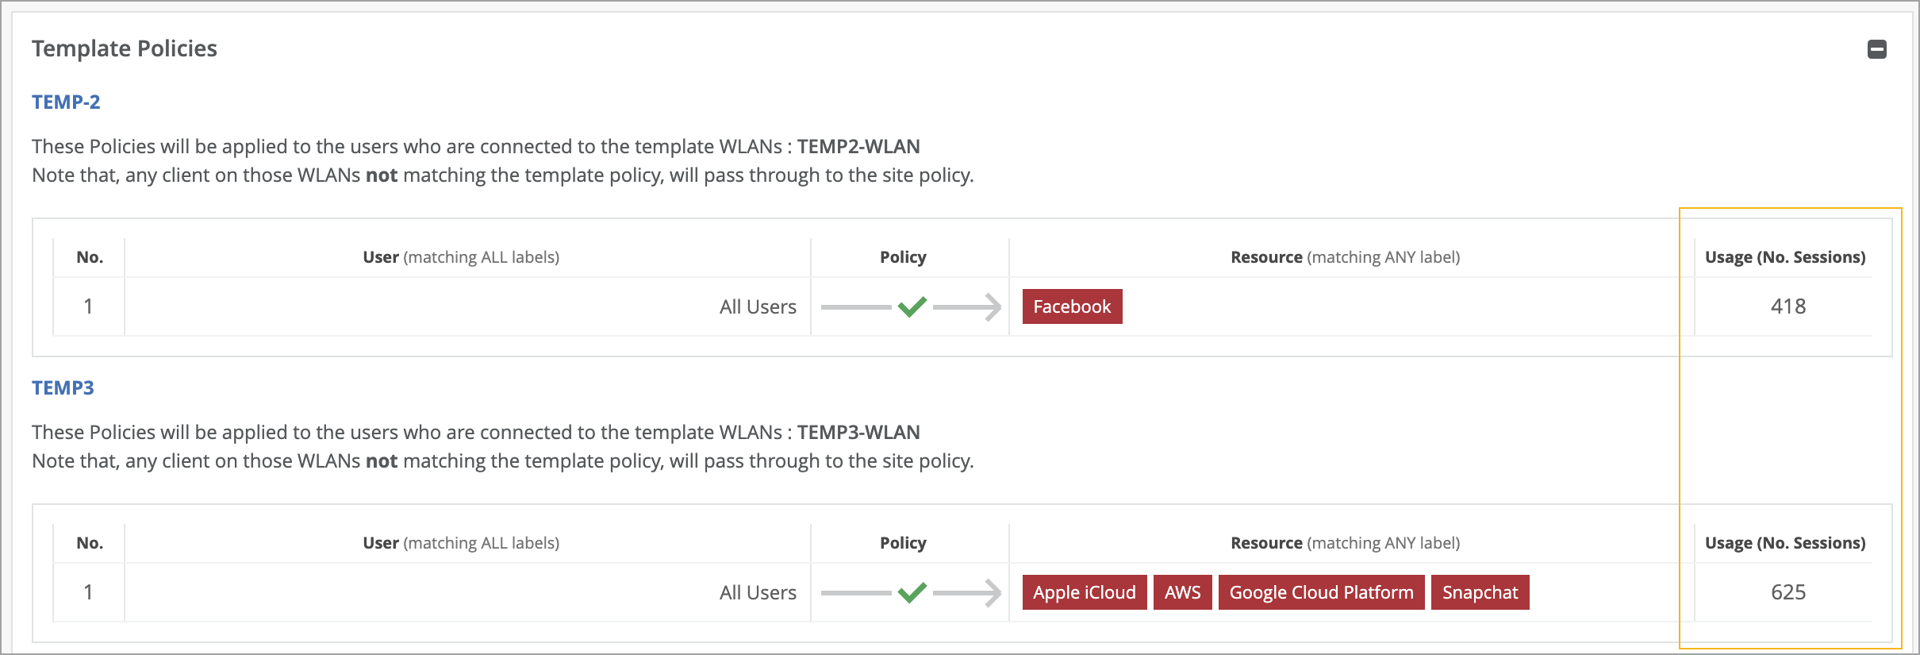Screen dimensions: 1920x655
Task: Collapse the Template Policies section
Action: click(x=1877, y=49)
